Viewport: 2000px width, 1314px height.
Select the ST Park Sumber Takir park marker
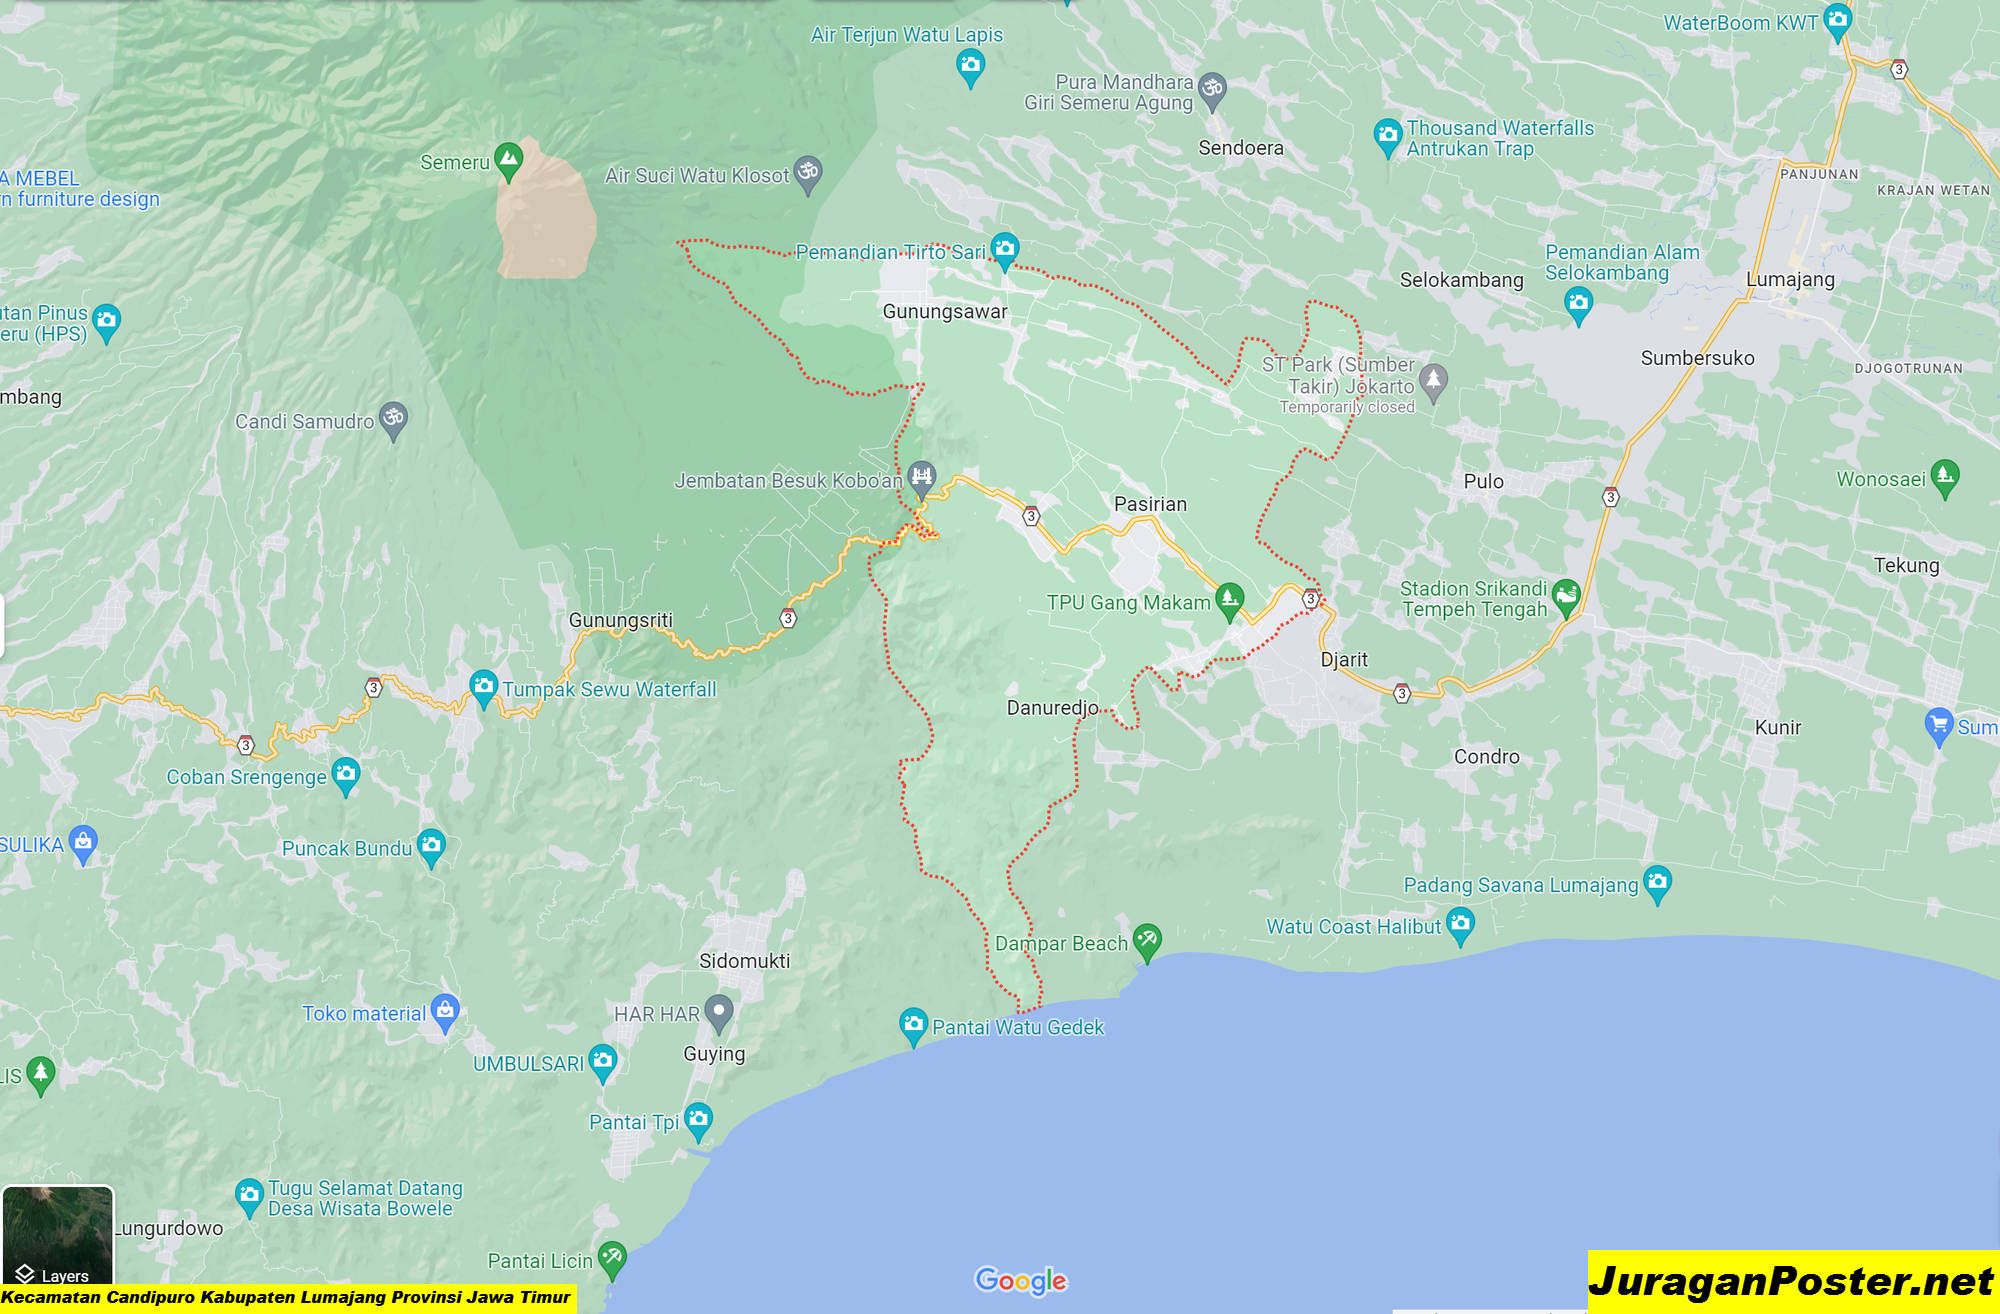(1434, 381)
